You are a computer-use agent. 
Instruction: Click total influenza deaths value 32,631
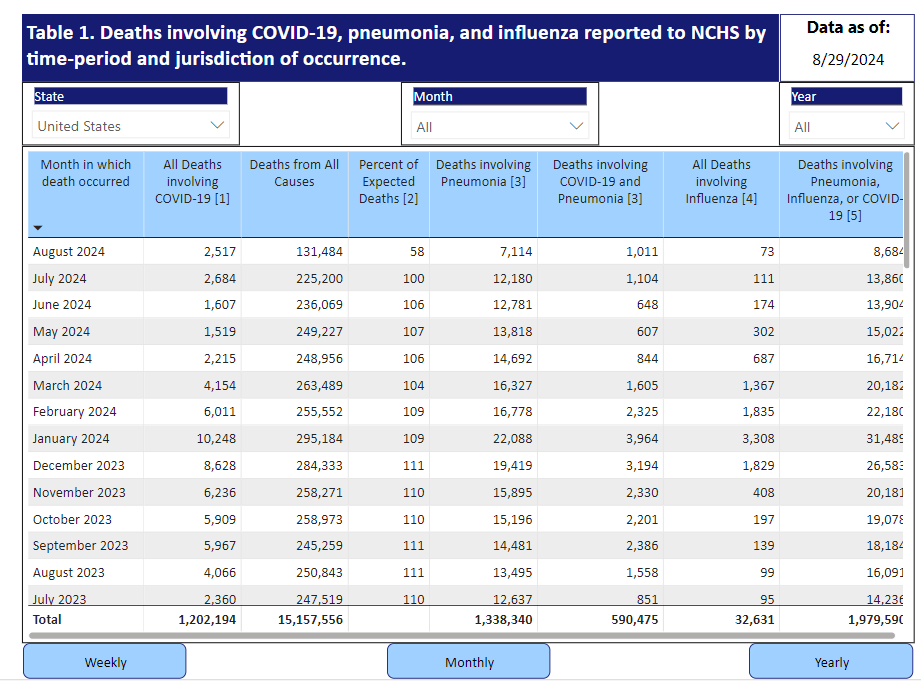[755, 619]
